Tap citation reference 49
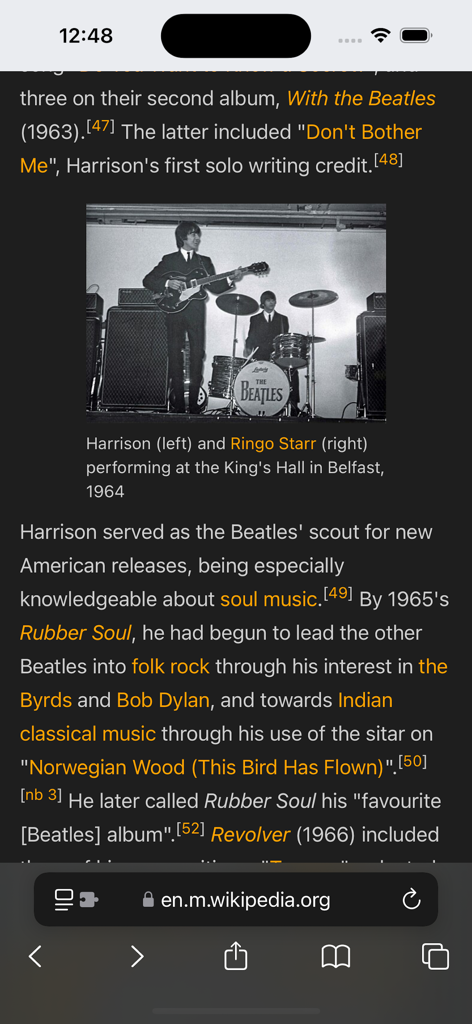The height and width of the screenshot is (1024, 472). click(338, 594)
